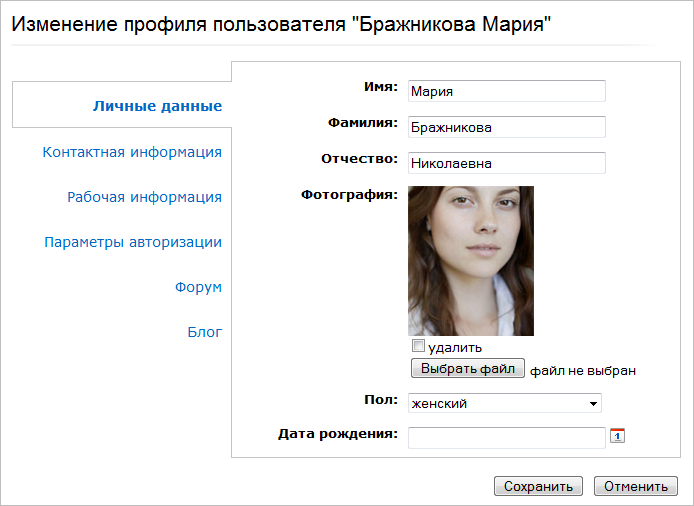Open the "Форум" settings tab
Screen dimensions: 694x506
pos(198,287)
